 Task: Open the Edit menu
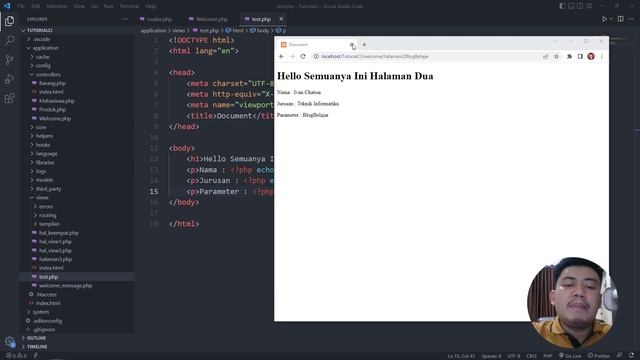(36, 6)
